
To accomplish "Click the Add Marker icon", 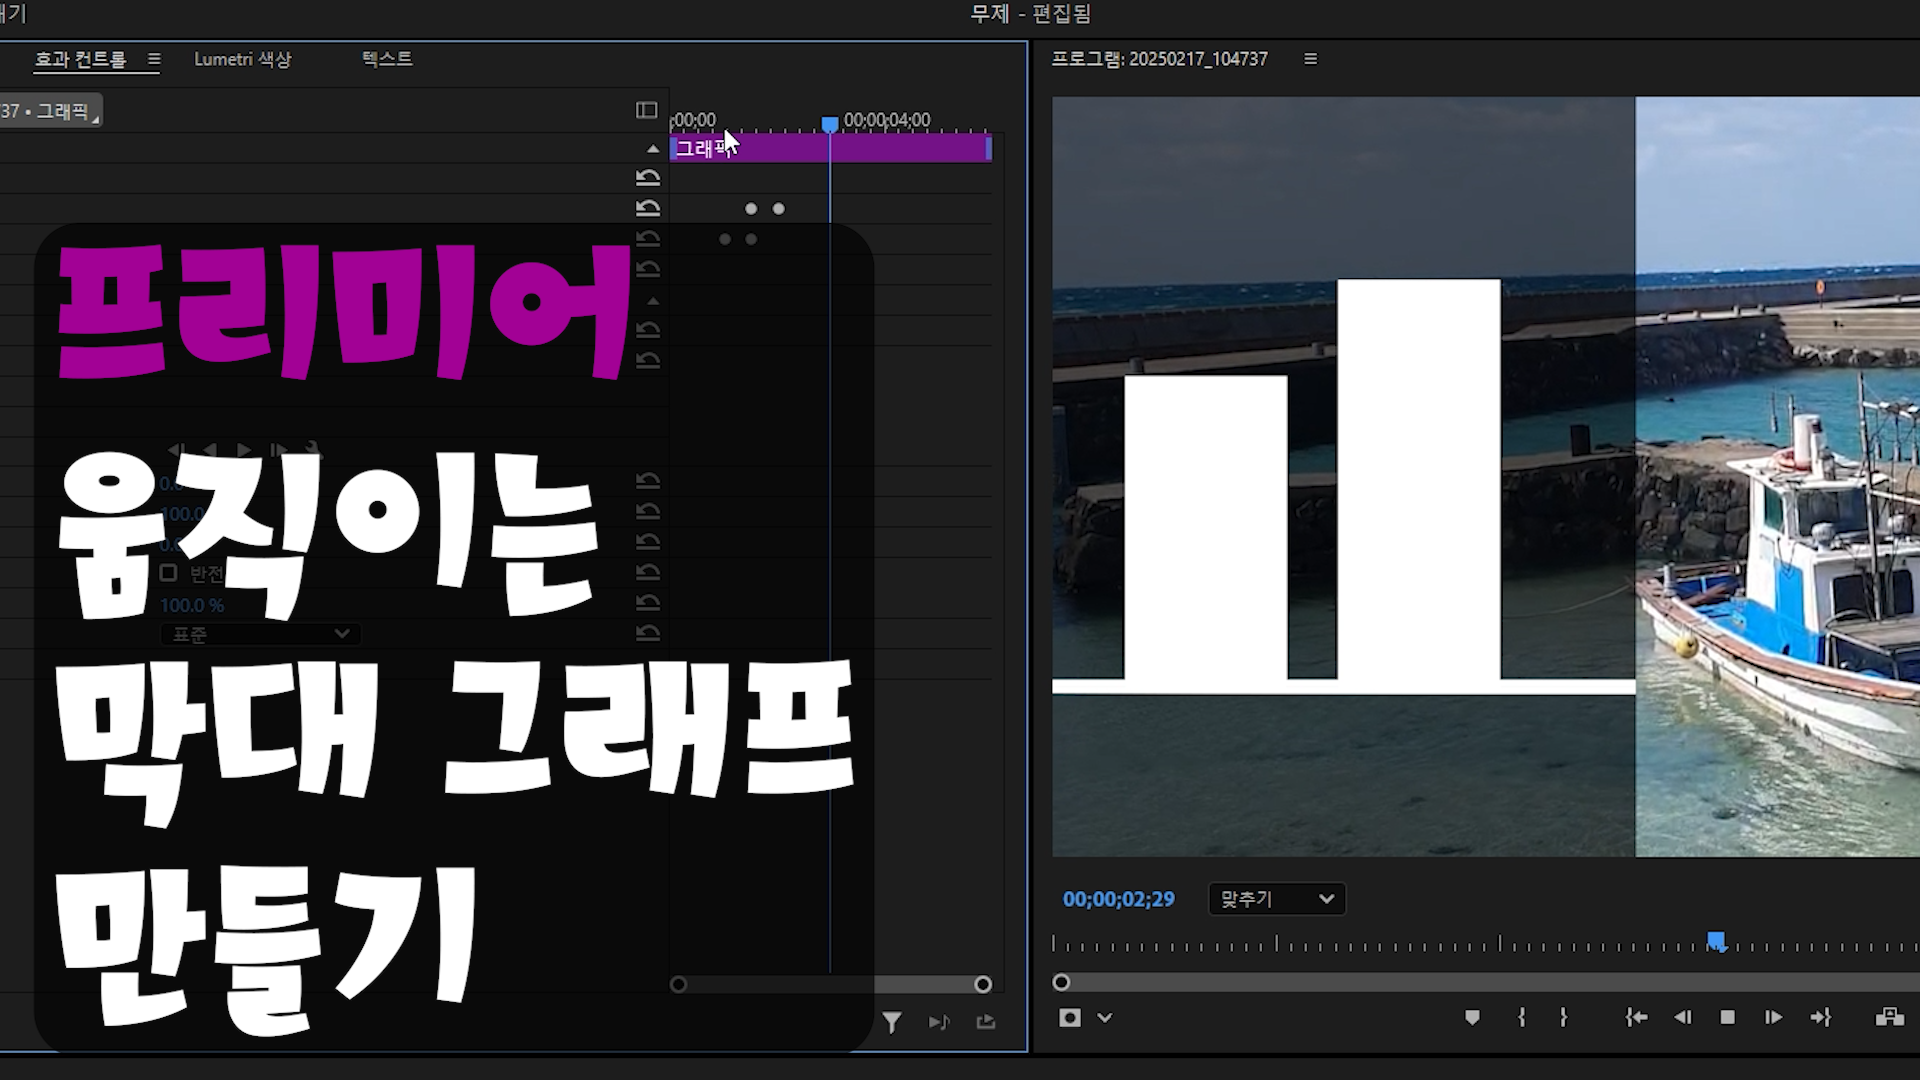I will pyautogui.click(x=1472, y=1017).
